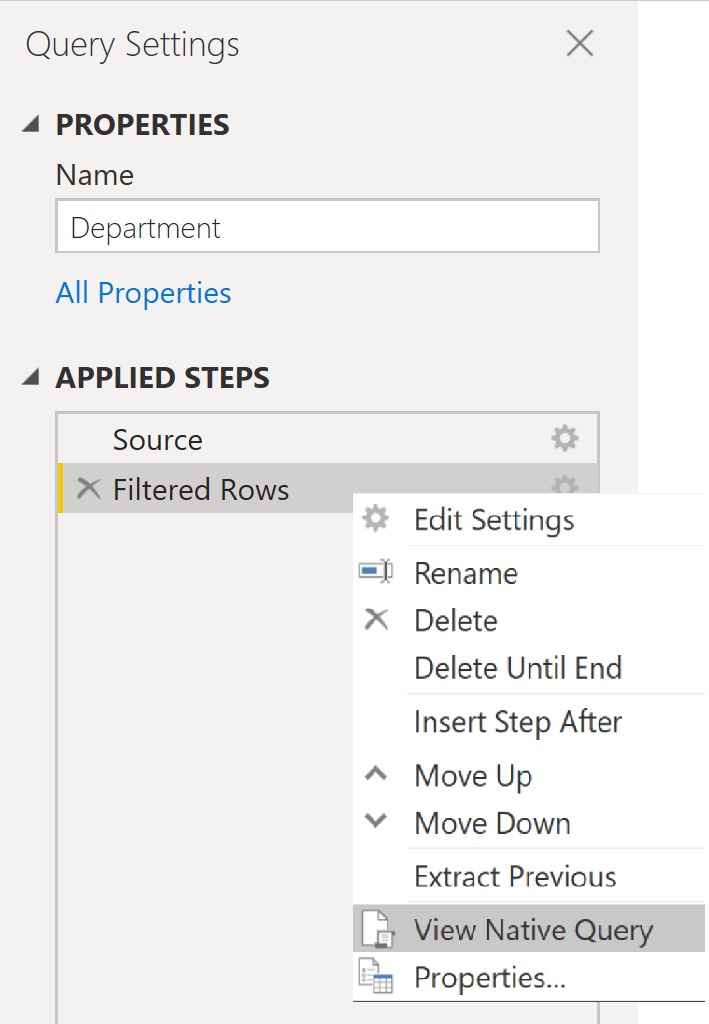709x1024 pixels.
Task: Select Extract Previous from context menu
Action: click(x=514, y=877)
